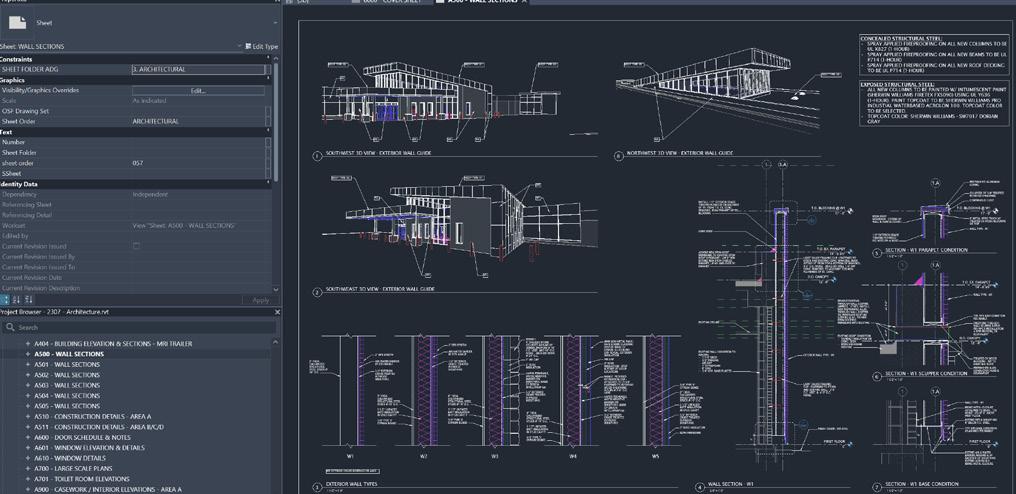Expand the A510 - CONSTRUCTION DETAILS node
This screenshot has width=1016, height=494.
point(28,416)
